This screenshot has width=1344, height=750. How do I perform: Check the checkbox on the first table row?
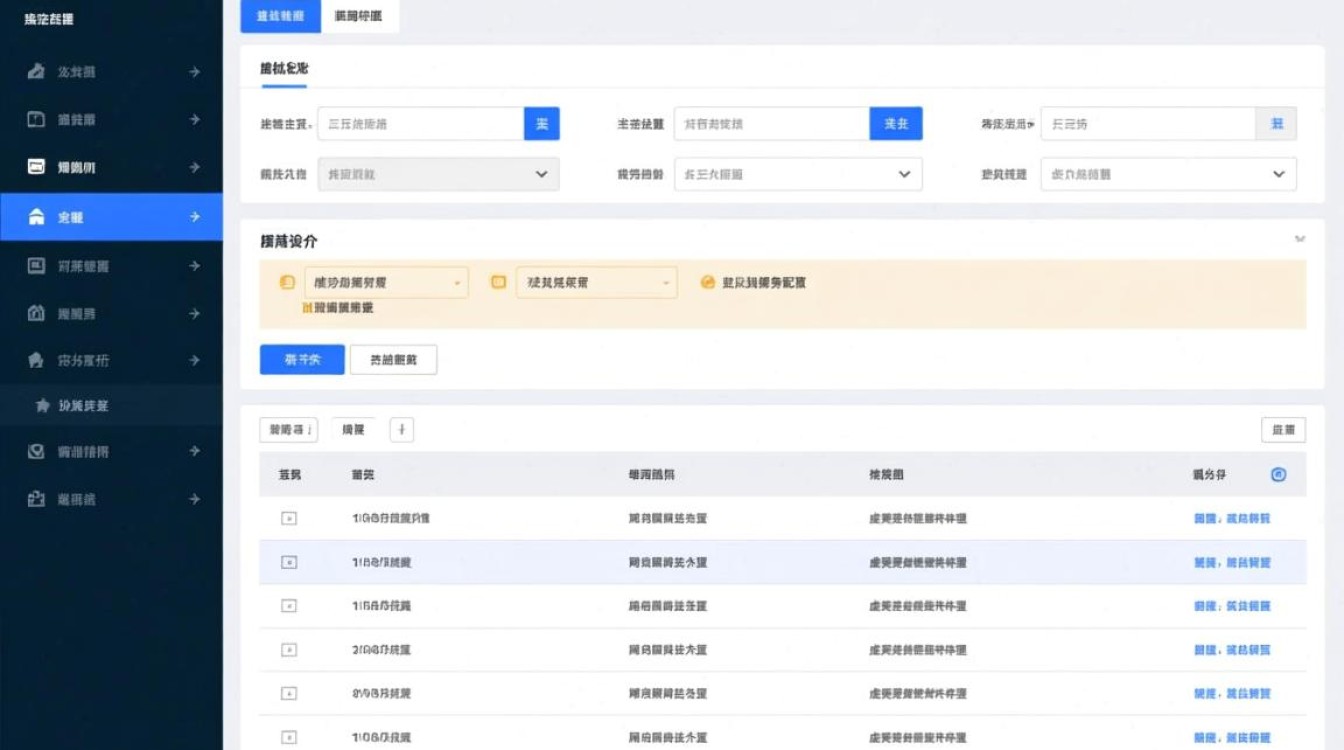(x=287, y=518)
